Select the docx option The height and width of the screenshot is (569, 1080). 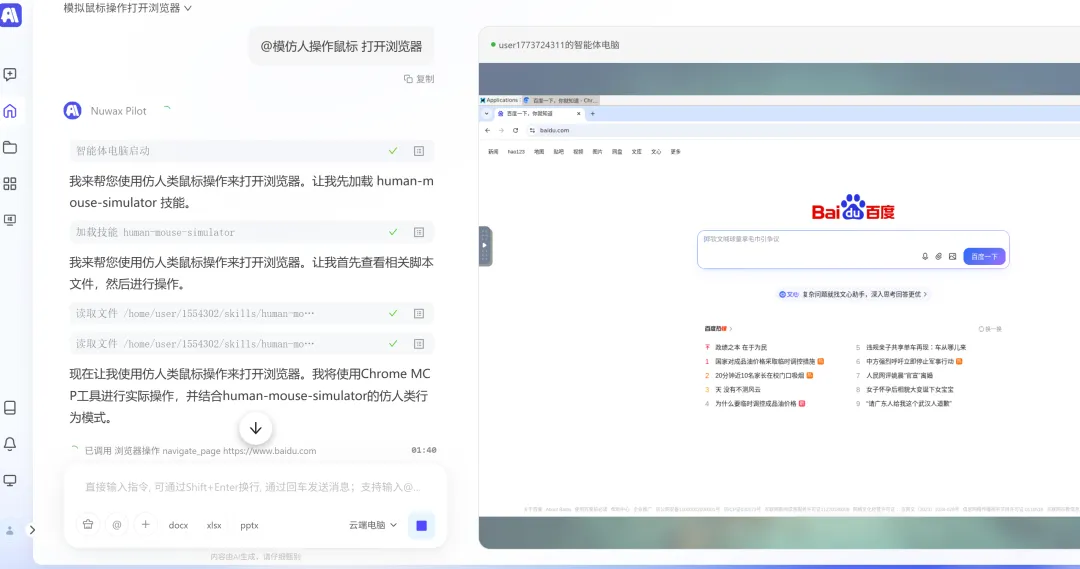(x=178, y=525)
